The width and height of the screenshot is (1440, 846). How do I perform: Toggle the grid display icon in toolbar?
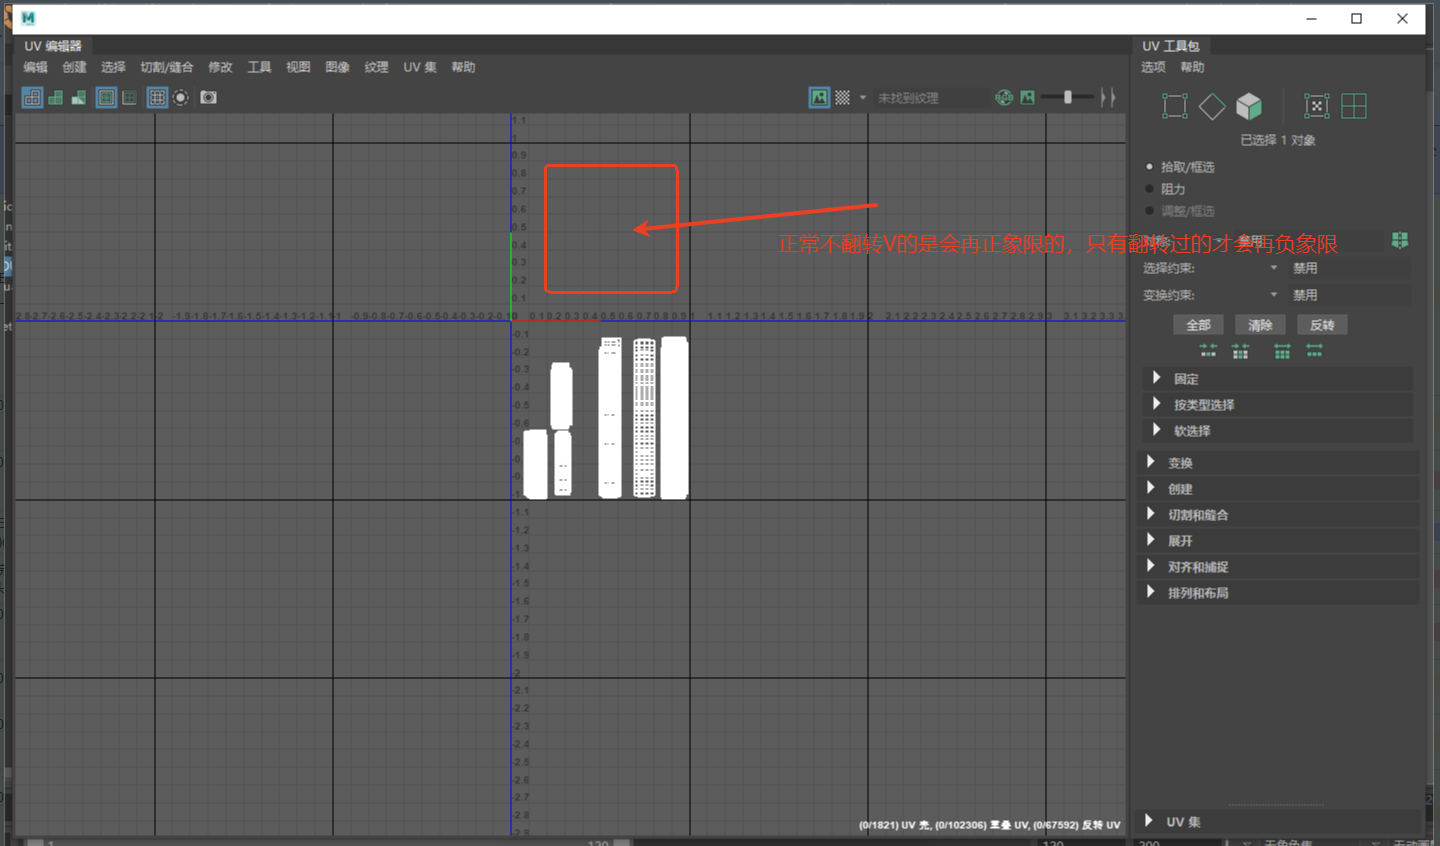(x=157, y=97)
